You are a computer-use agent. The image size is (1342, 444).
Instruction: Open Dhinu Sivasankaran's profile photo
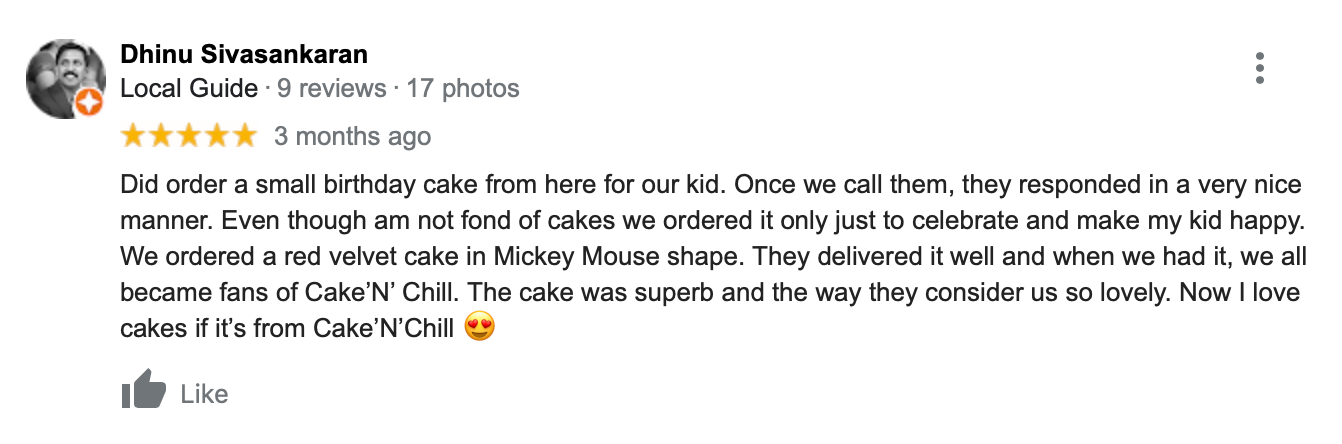coord(64,78)
